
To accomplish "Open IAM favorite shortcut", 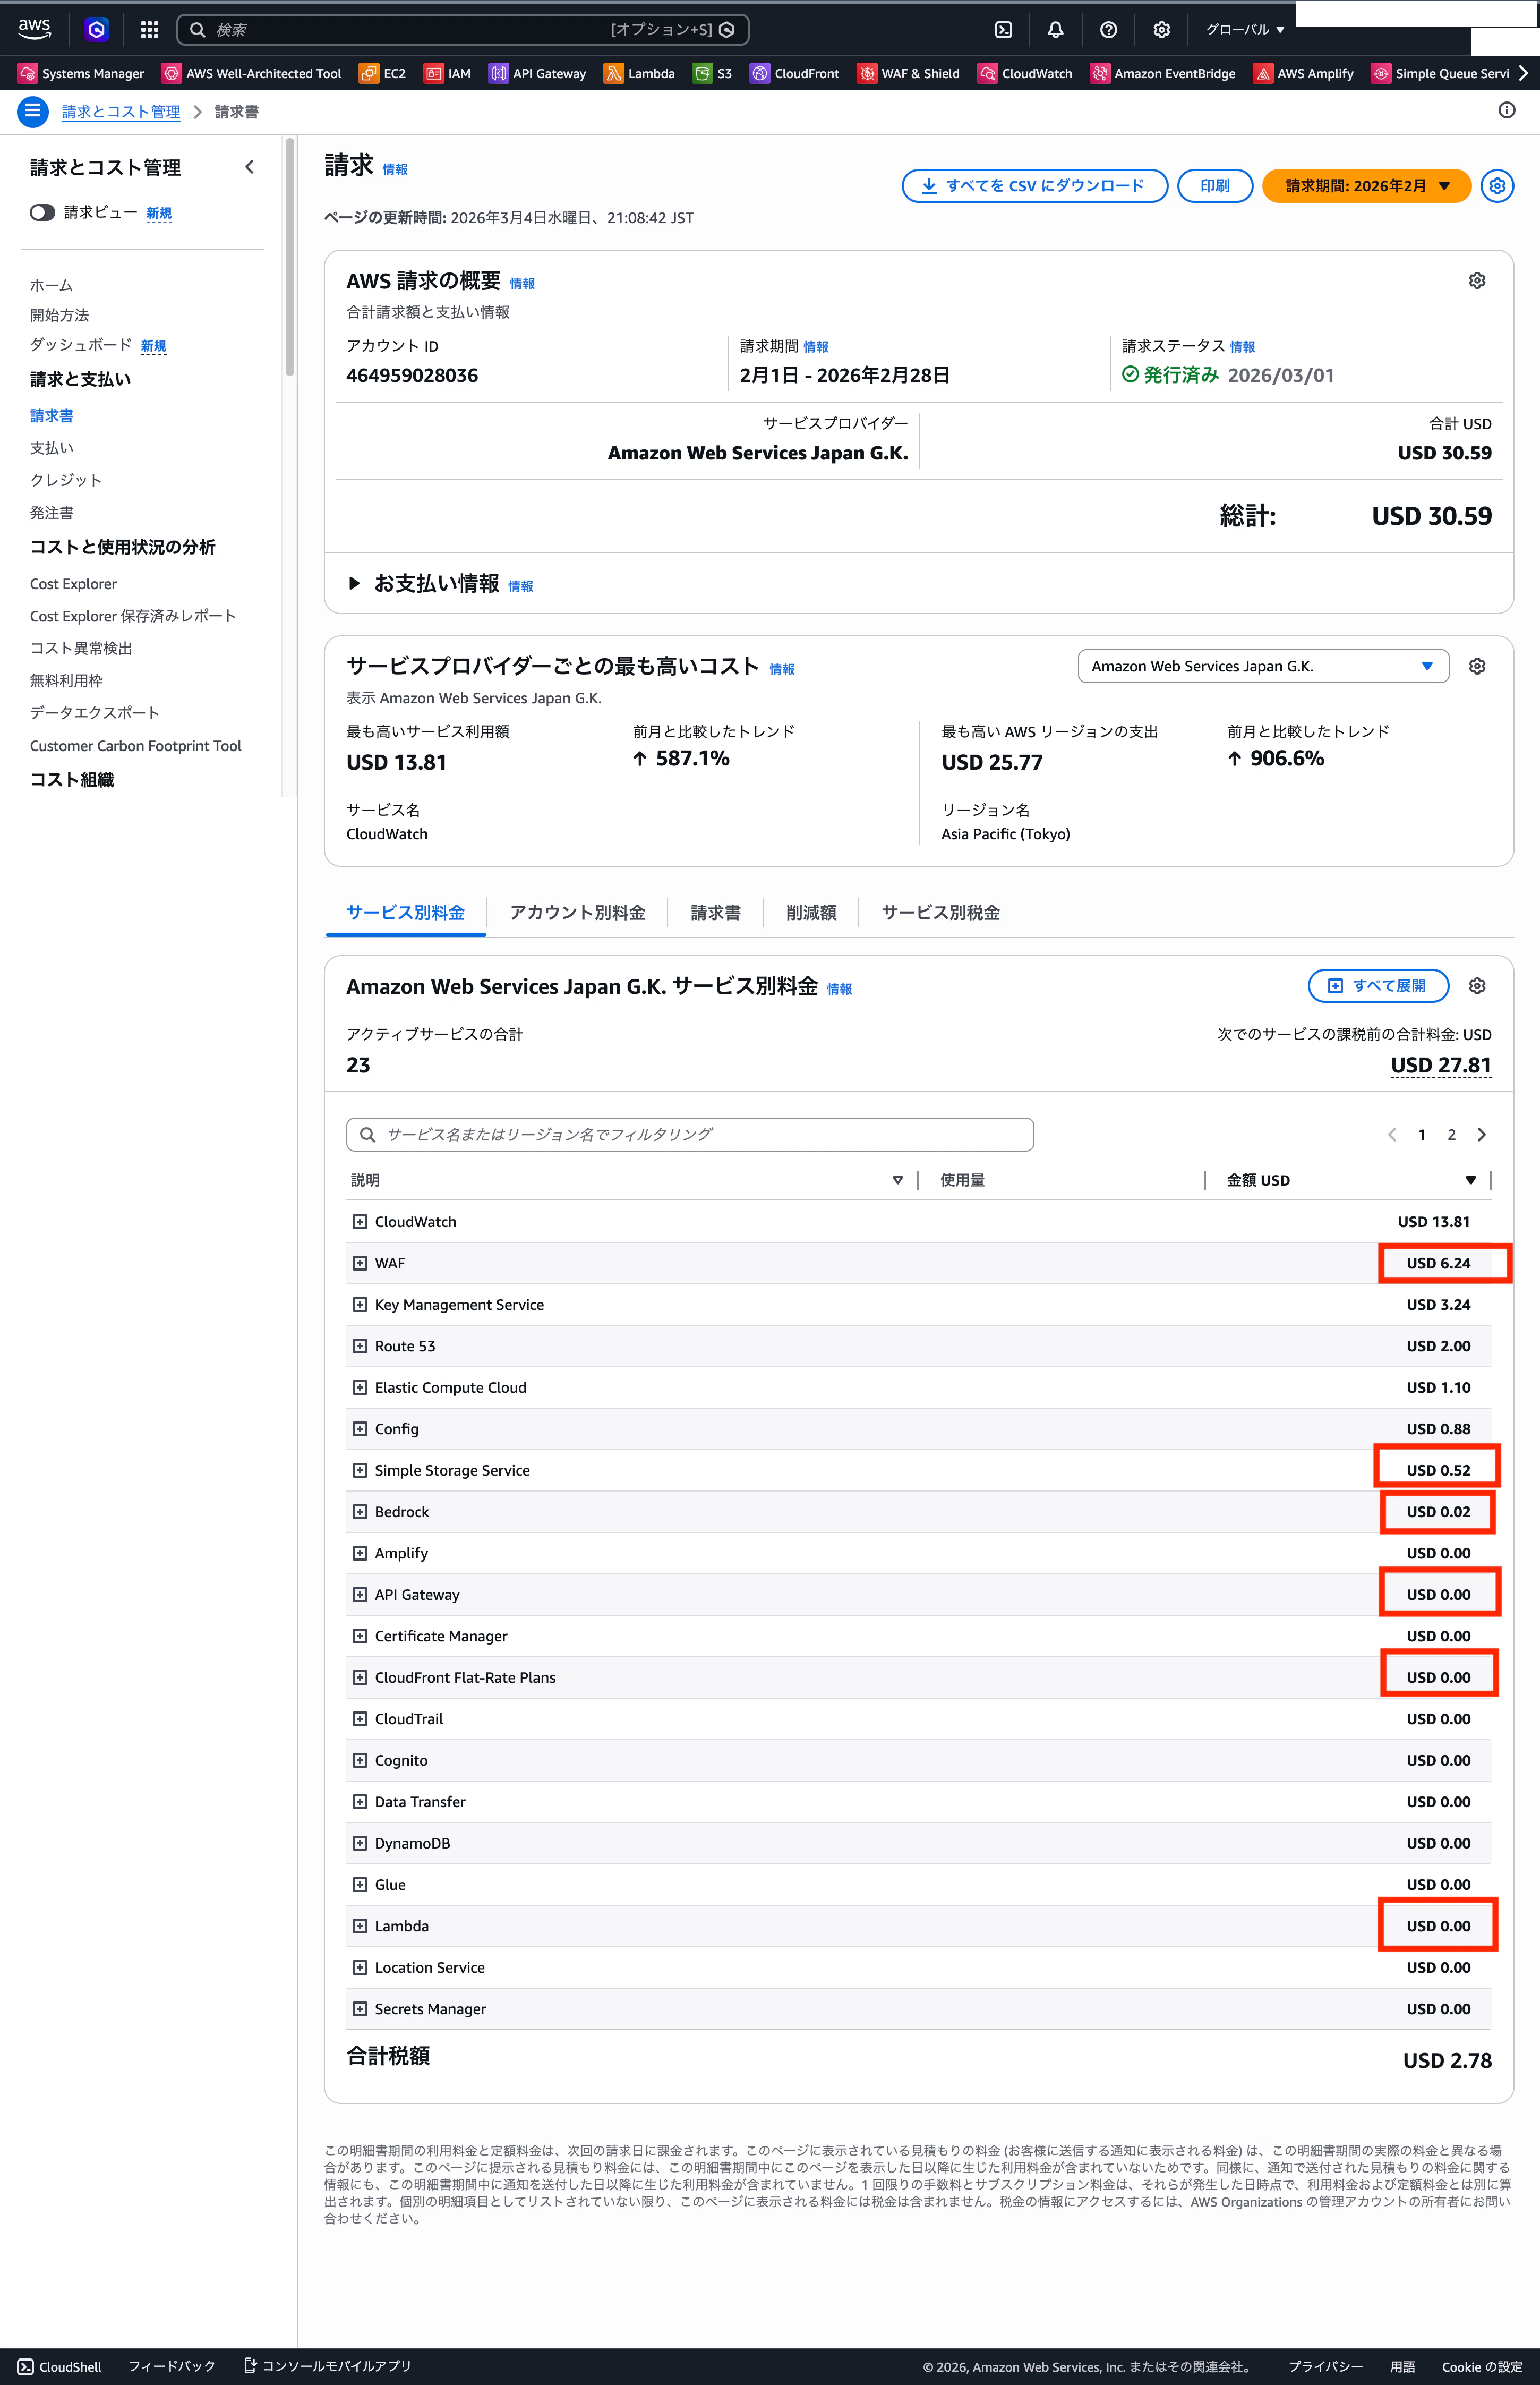I will [x=447, y=73].
